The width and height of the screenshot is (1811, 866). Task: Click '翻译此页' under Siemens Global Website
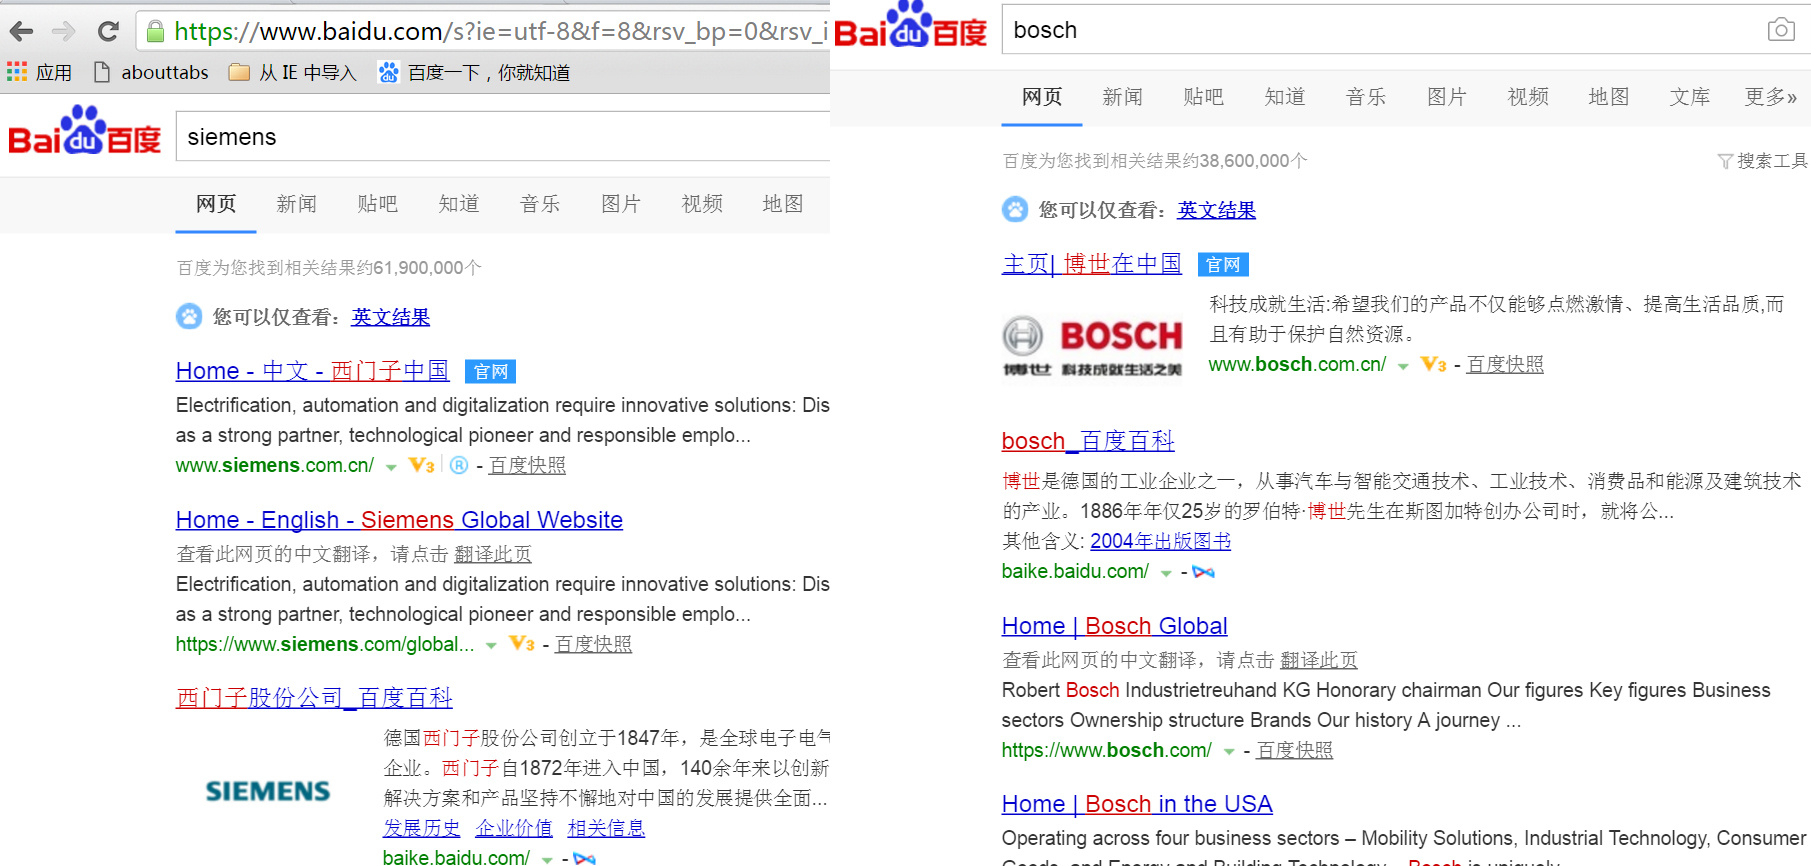coord(493,554)
